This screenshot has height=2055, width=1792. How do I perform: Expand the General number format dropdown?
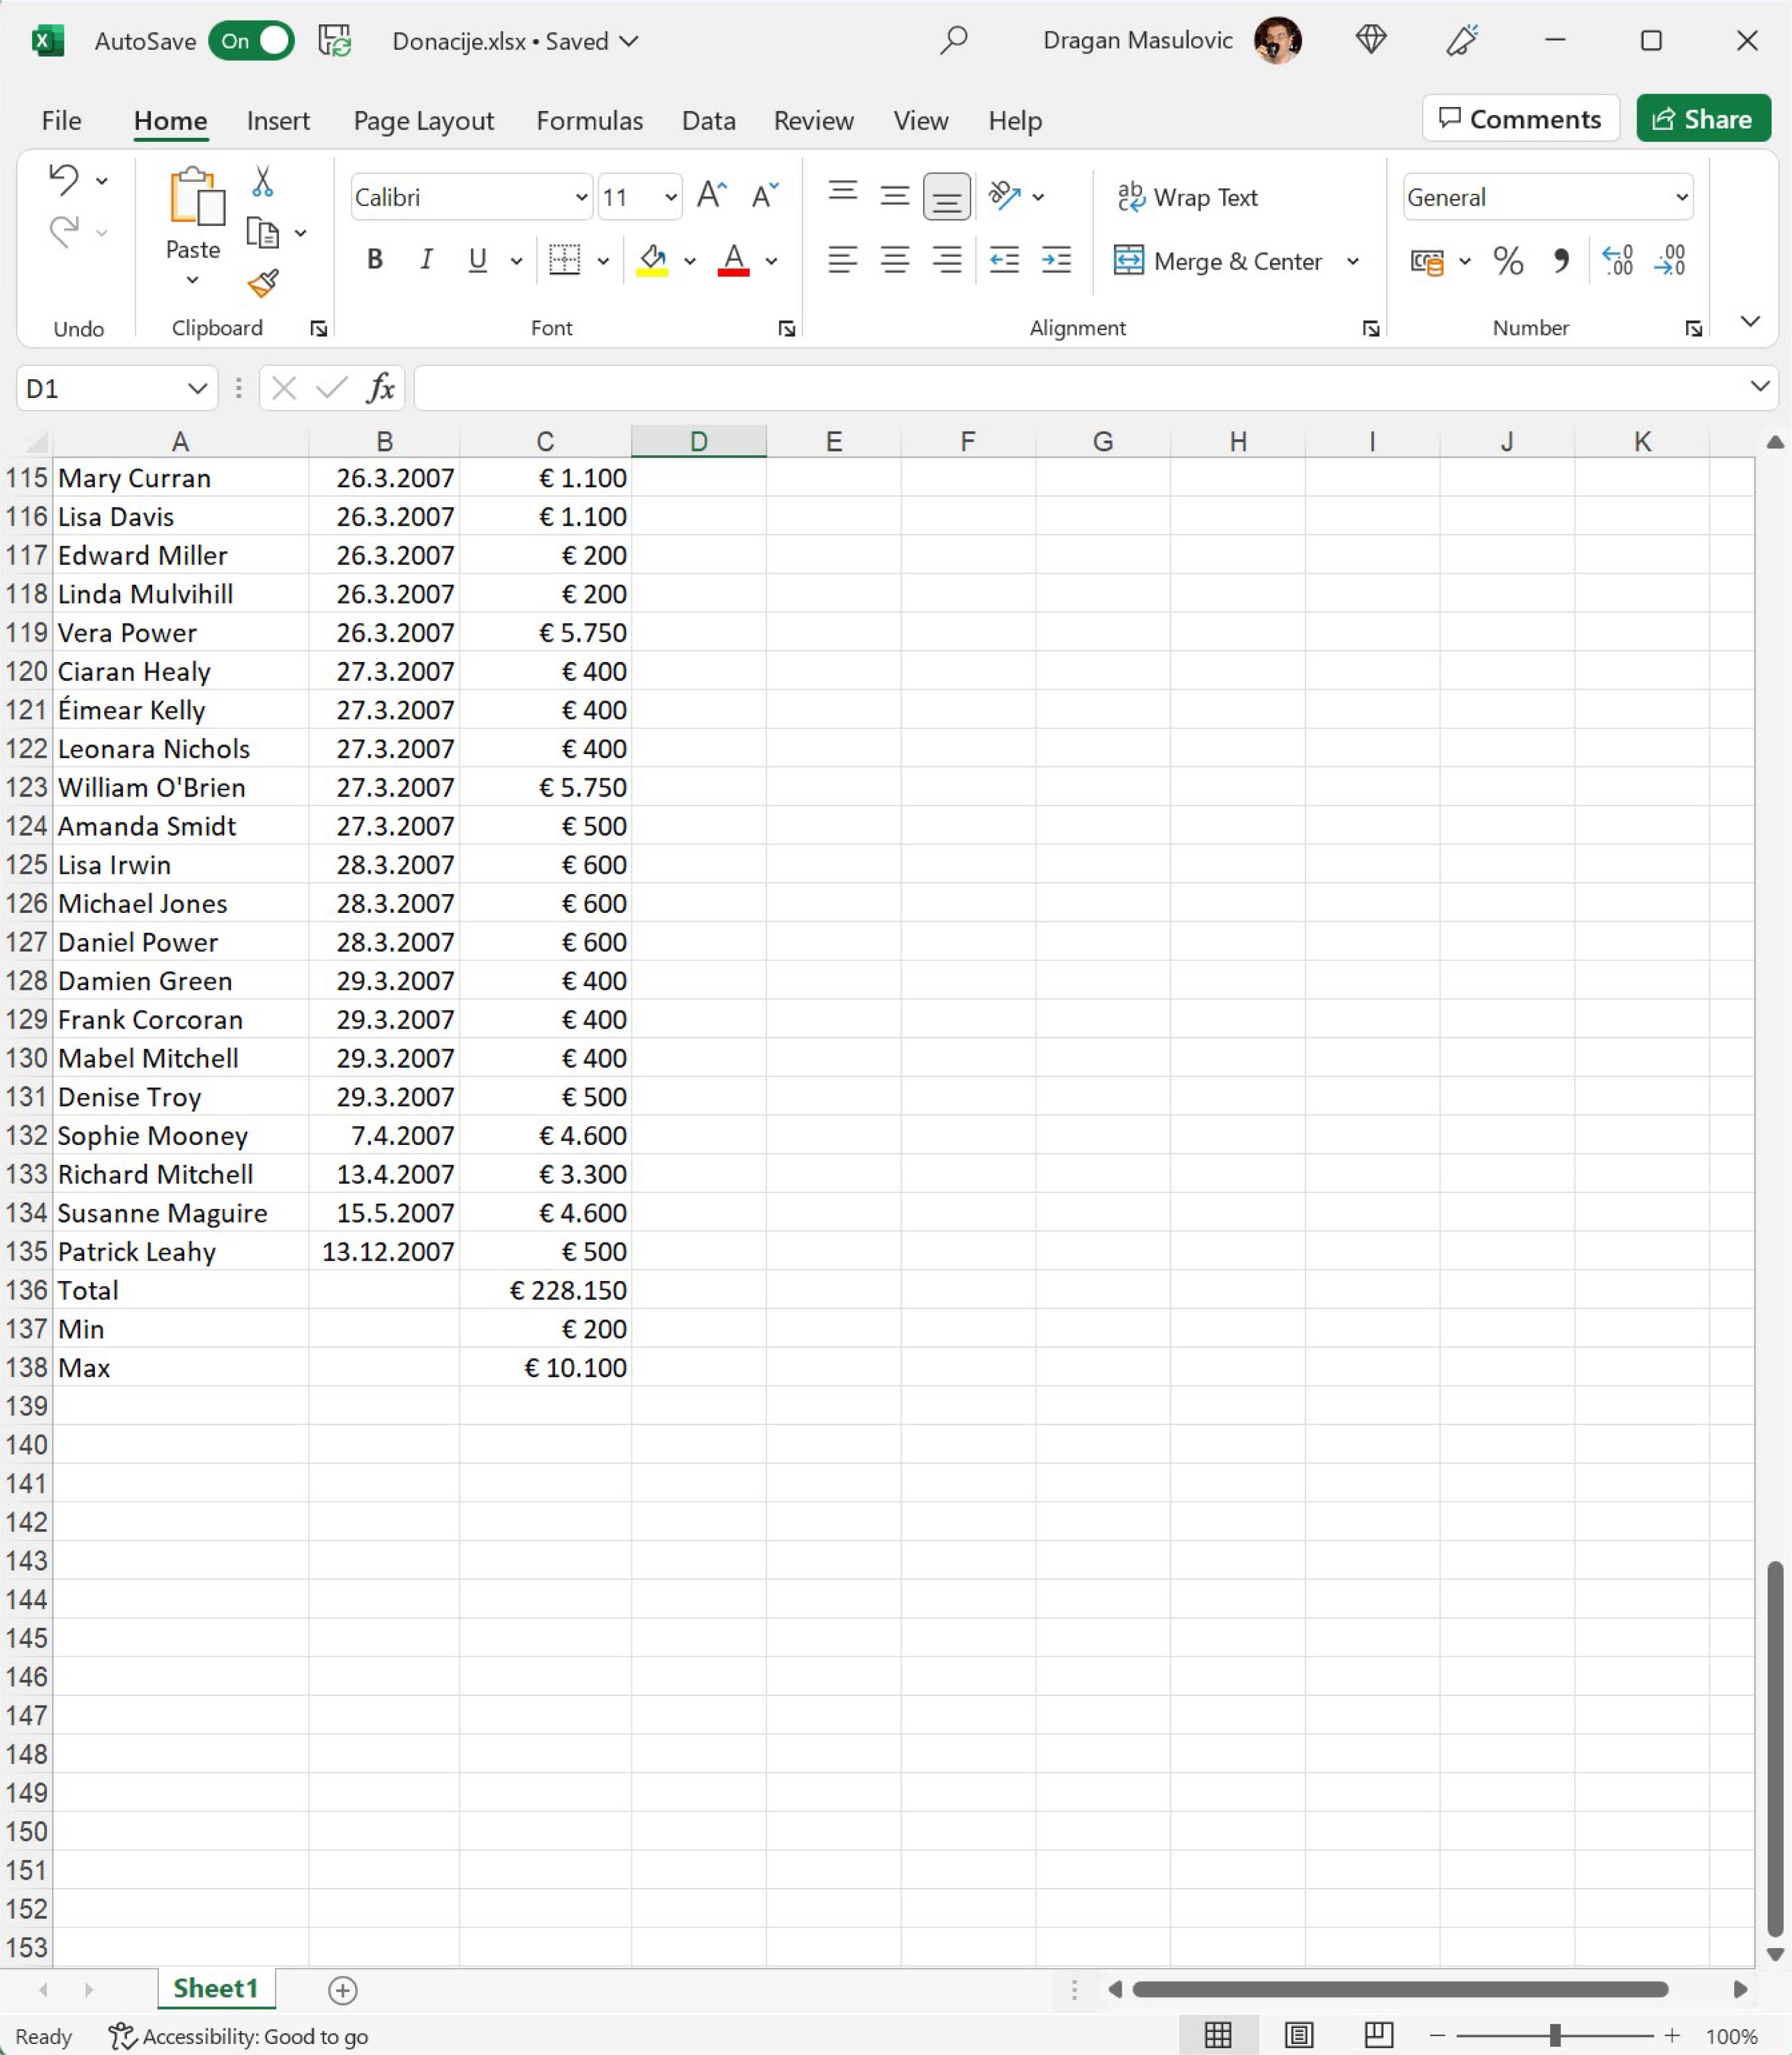(1681, 197)
